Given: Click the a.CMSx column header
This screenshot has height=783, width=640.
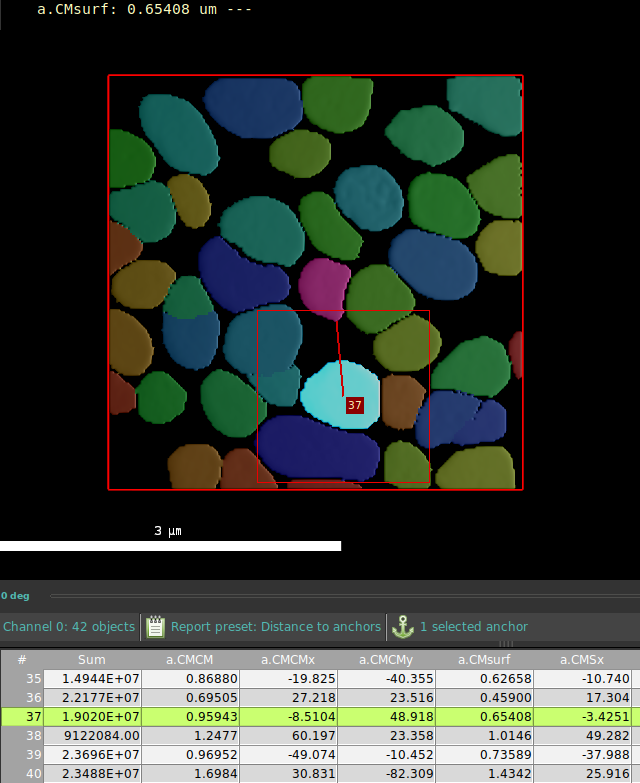Looking at the screenshot, I should click(583, 660).
